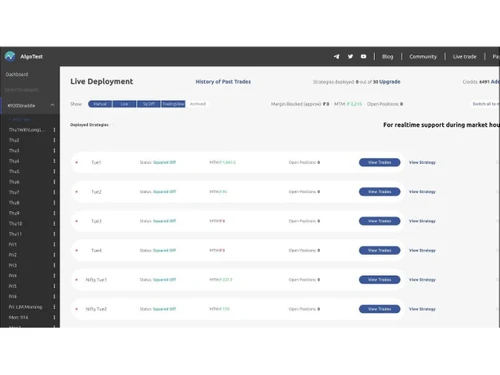
Task: View trades for the Tue3 strategy
Action: point(380,221)
